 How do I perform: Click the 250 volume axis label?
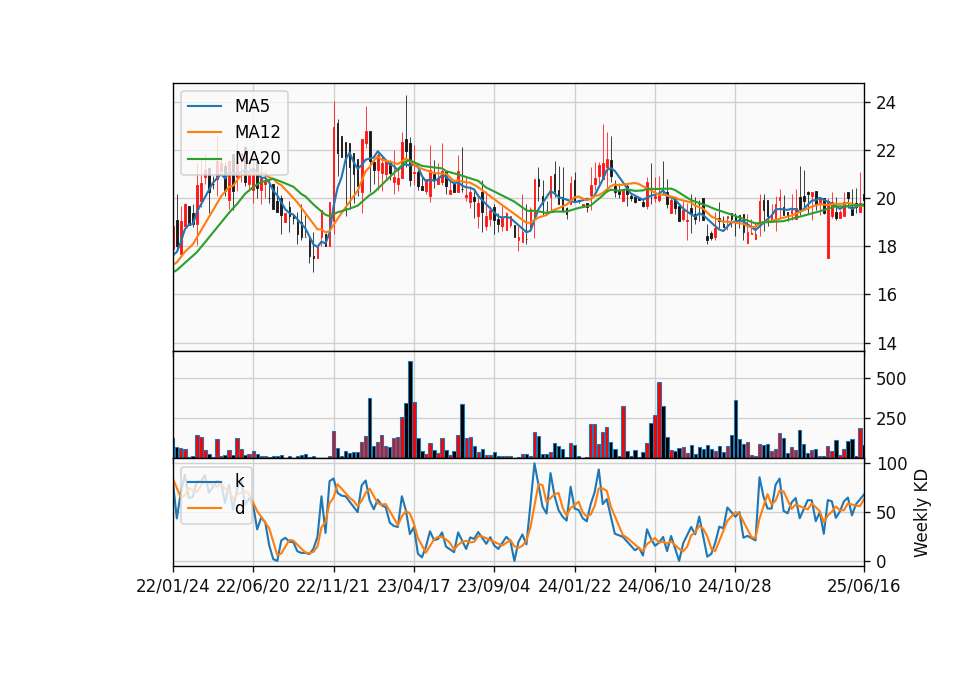891,419
